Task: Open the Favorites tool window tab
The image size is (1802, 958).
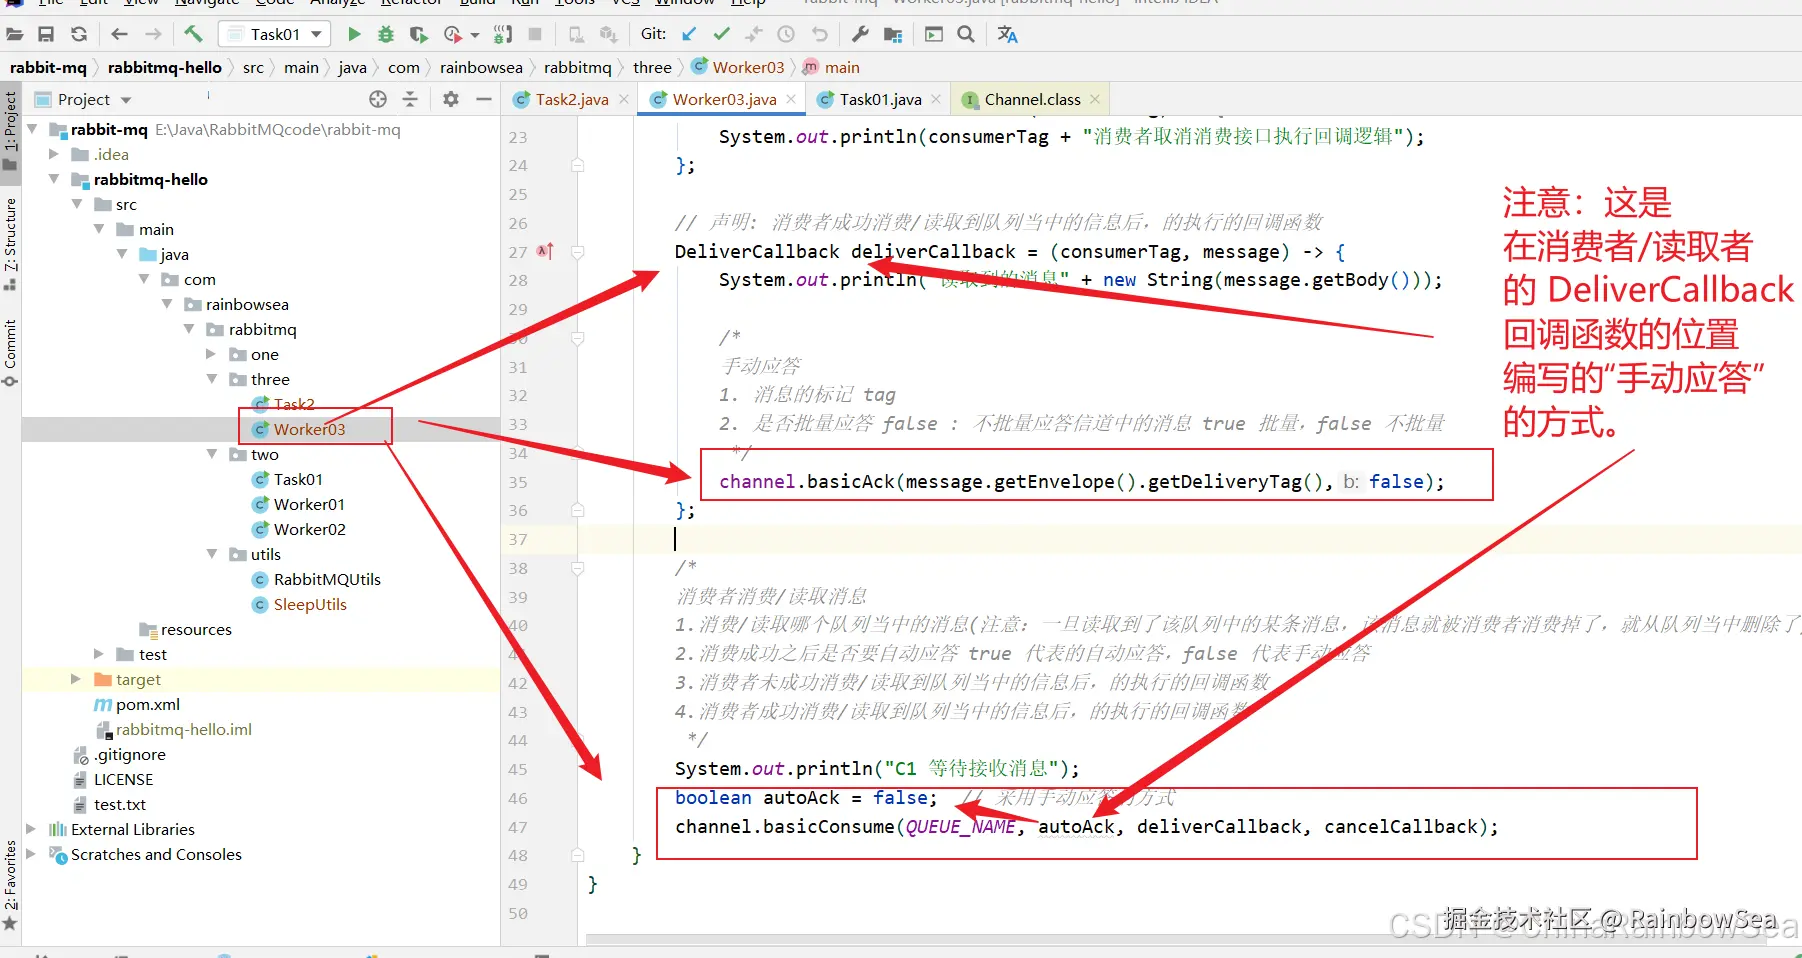Action: tap(10, 884)
